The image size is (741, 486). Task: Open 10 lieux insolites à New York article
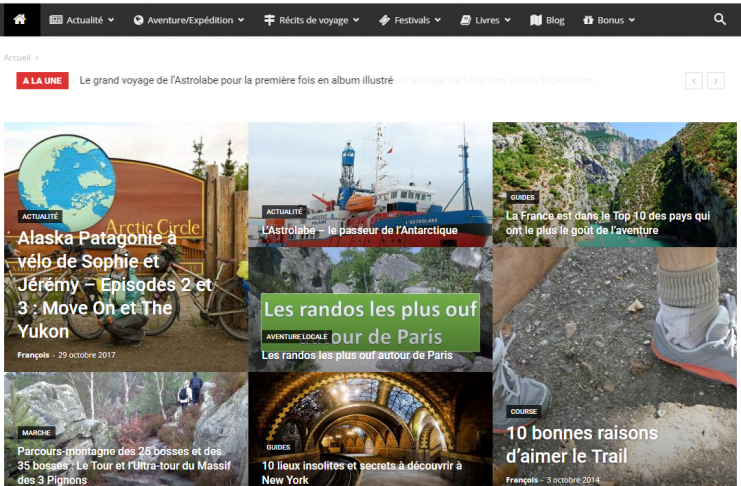tap(362, 473)
